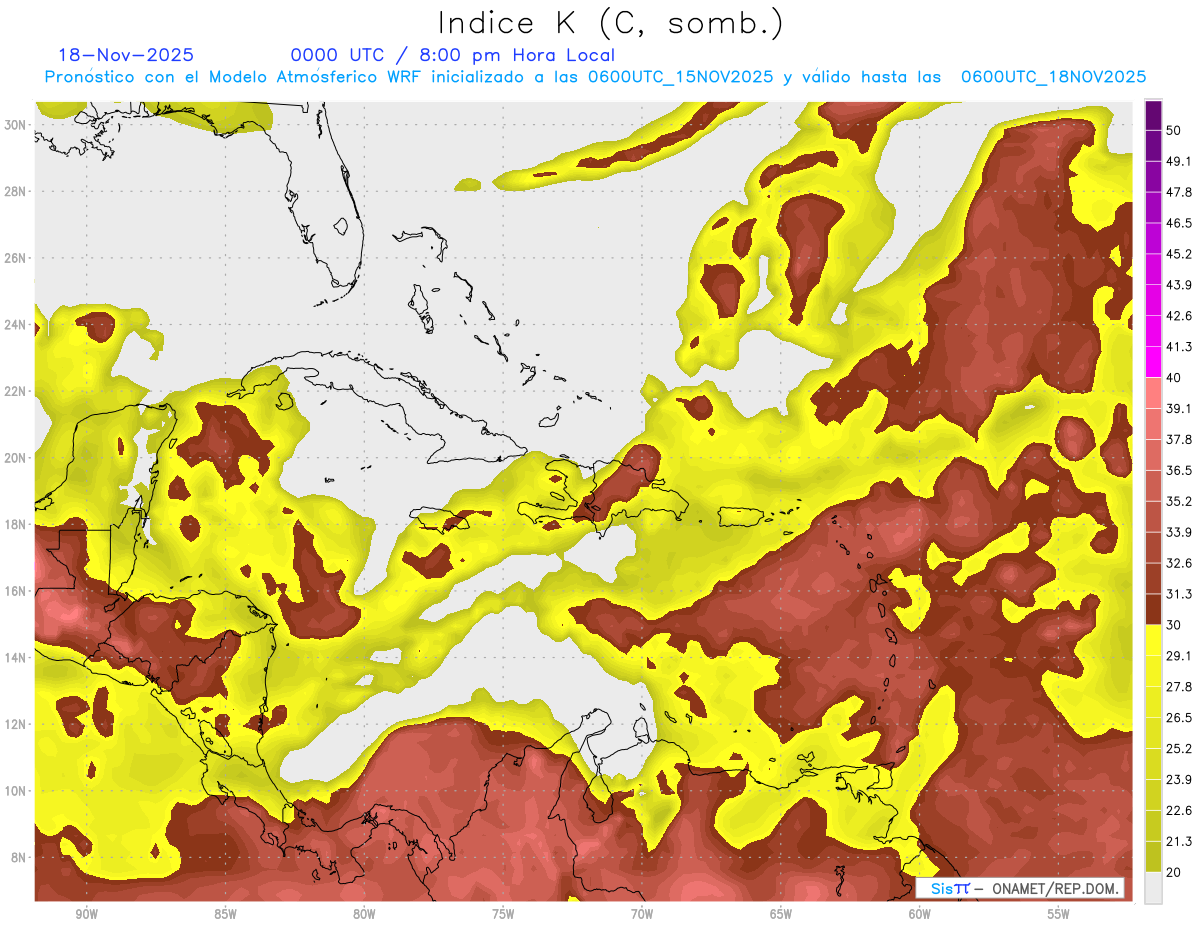Screen dimensions: 1200x927
Task: Click the color scale value 49.1
Action: click(x=1178, y=161)
